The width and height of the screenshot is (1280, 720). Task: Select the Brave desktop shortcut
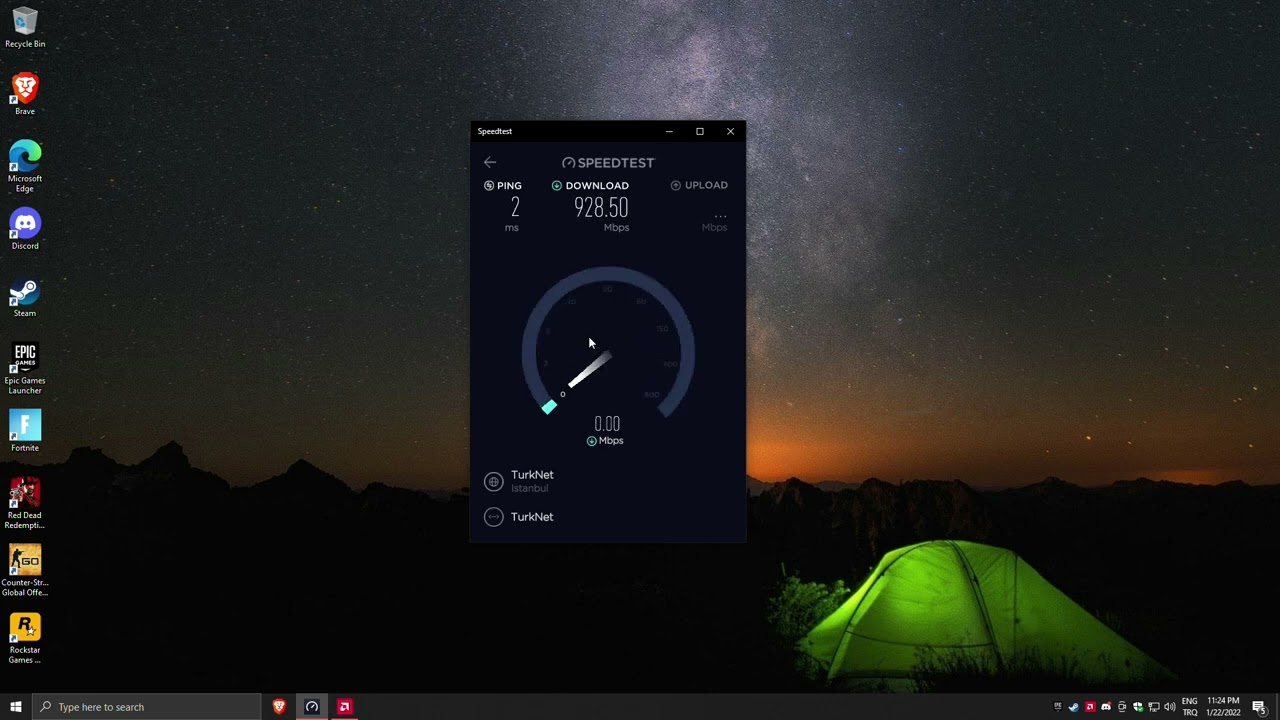[25, 95]
